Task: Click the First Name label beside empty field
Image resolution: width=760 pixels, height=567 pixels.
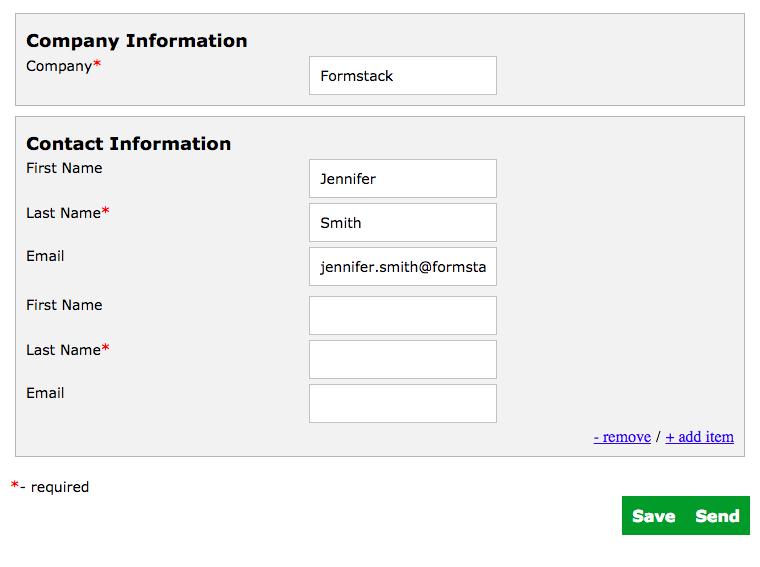Action: (64, 305)
